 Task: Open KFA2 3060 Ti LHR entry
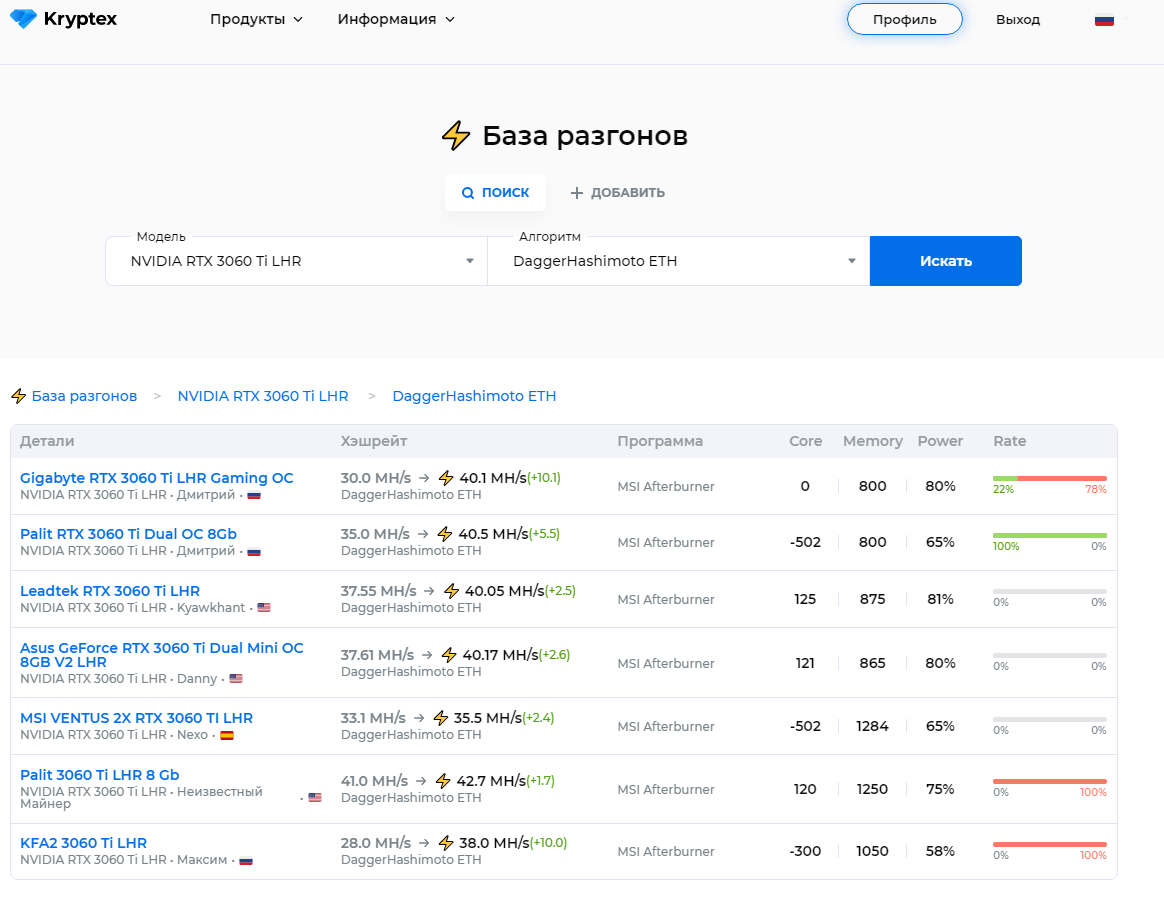click(83, 843)
